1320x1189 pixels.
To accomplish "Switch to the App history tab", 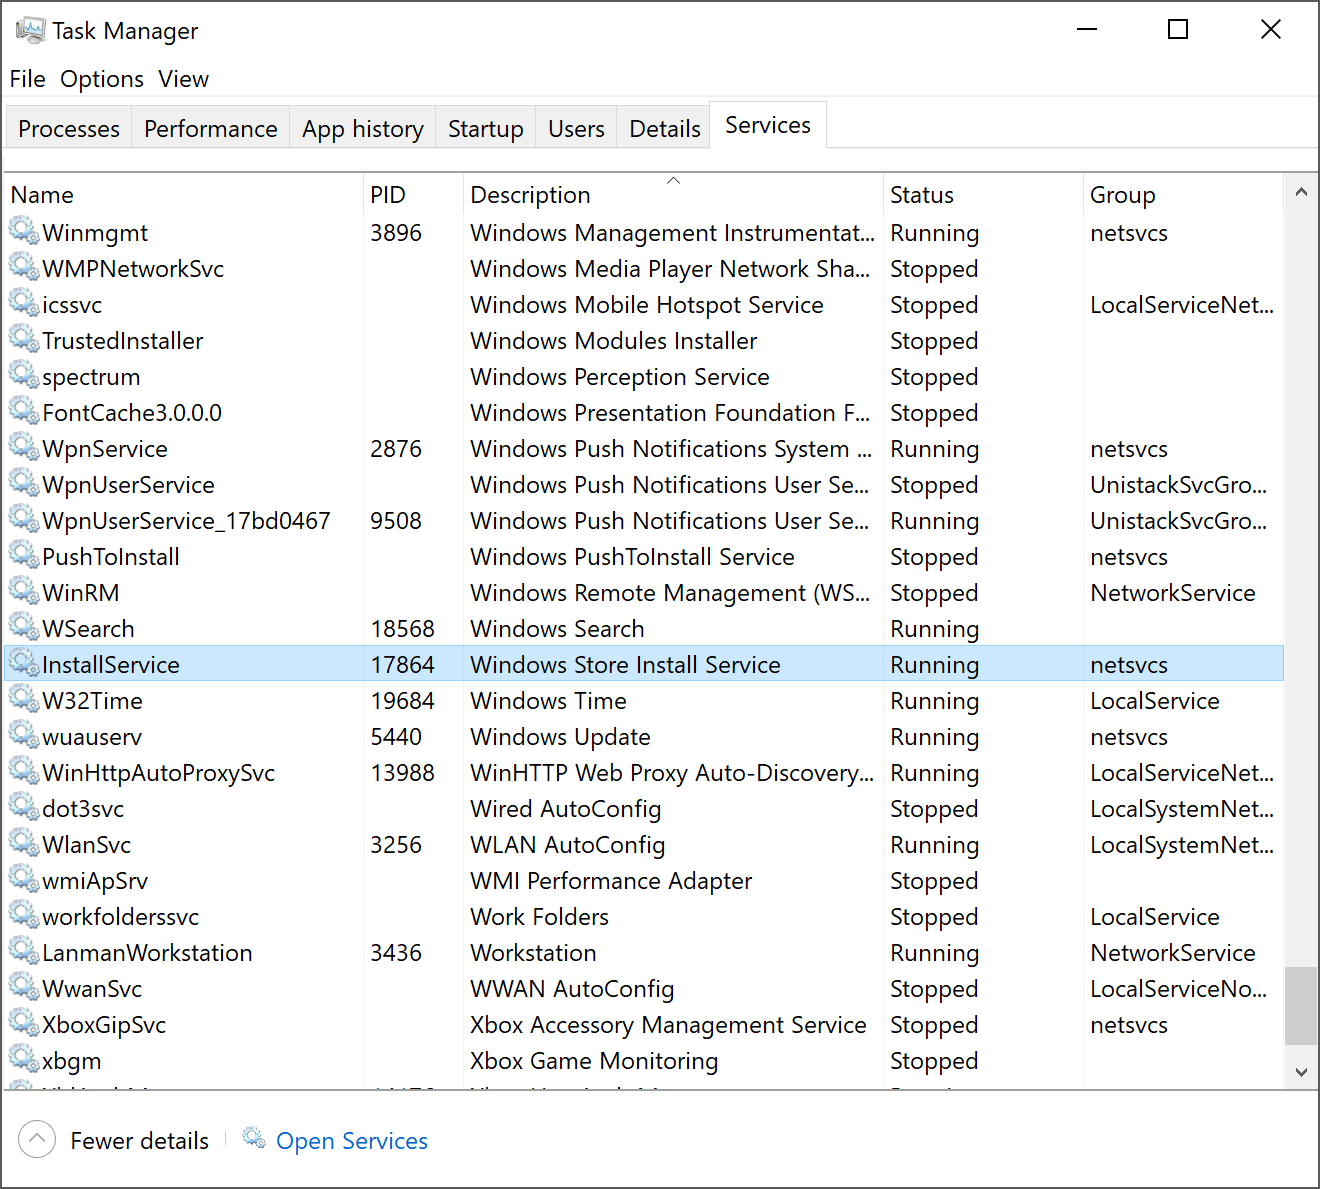I will [363, 129].
